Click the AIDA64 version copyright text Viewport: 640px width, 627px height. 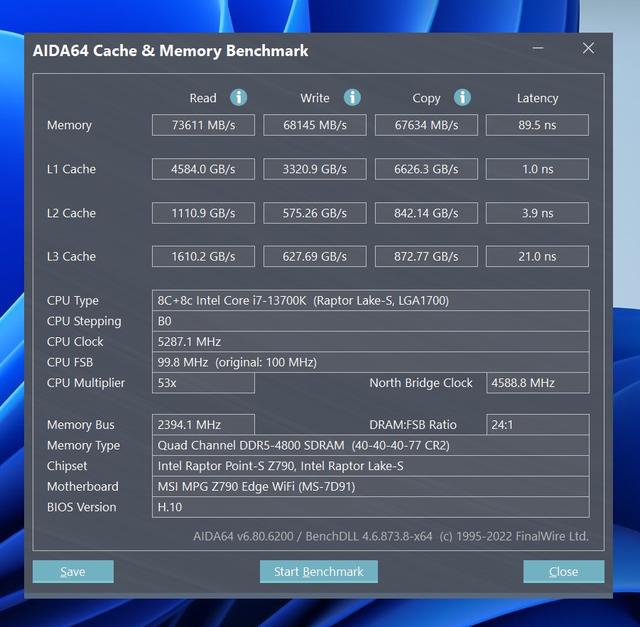391,536
